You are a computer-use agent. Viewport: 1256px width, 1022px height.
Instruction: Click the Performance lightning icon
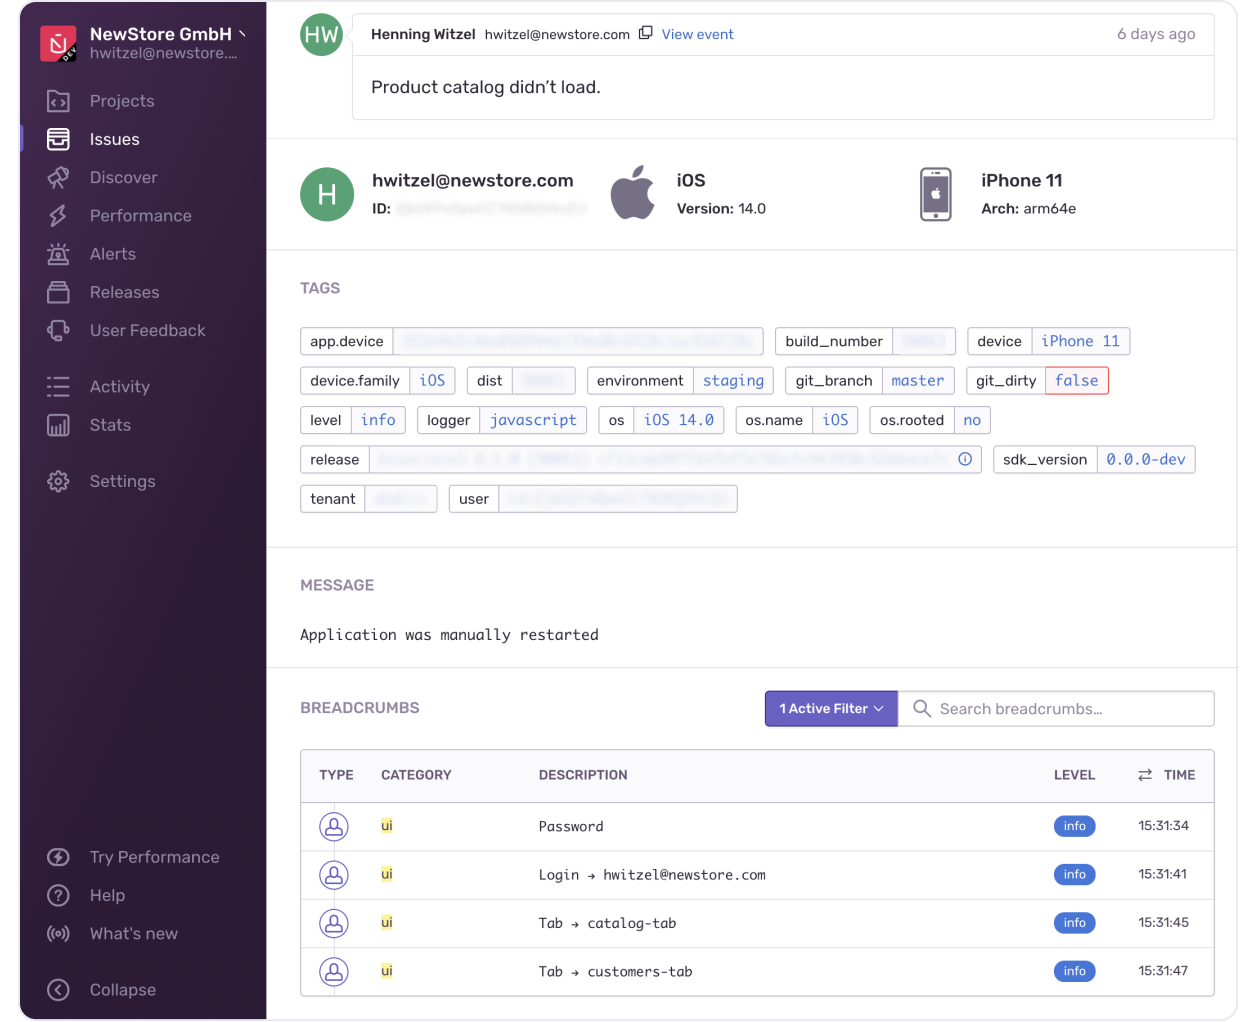(x=59, y=216)
